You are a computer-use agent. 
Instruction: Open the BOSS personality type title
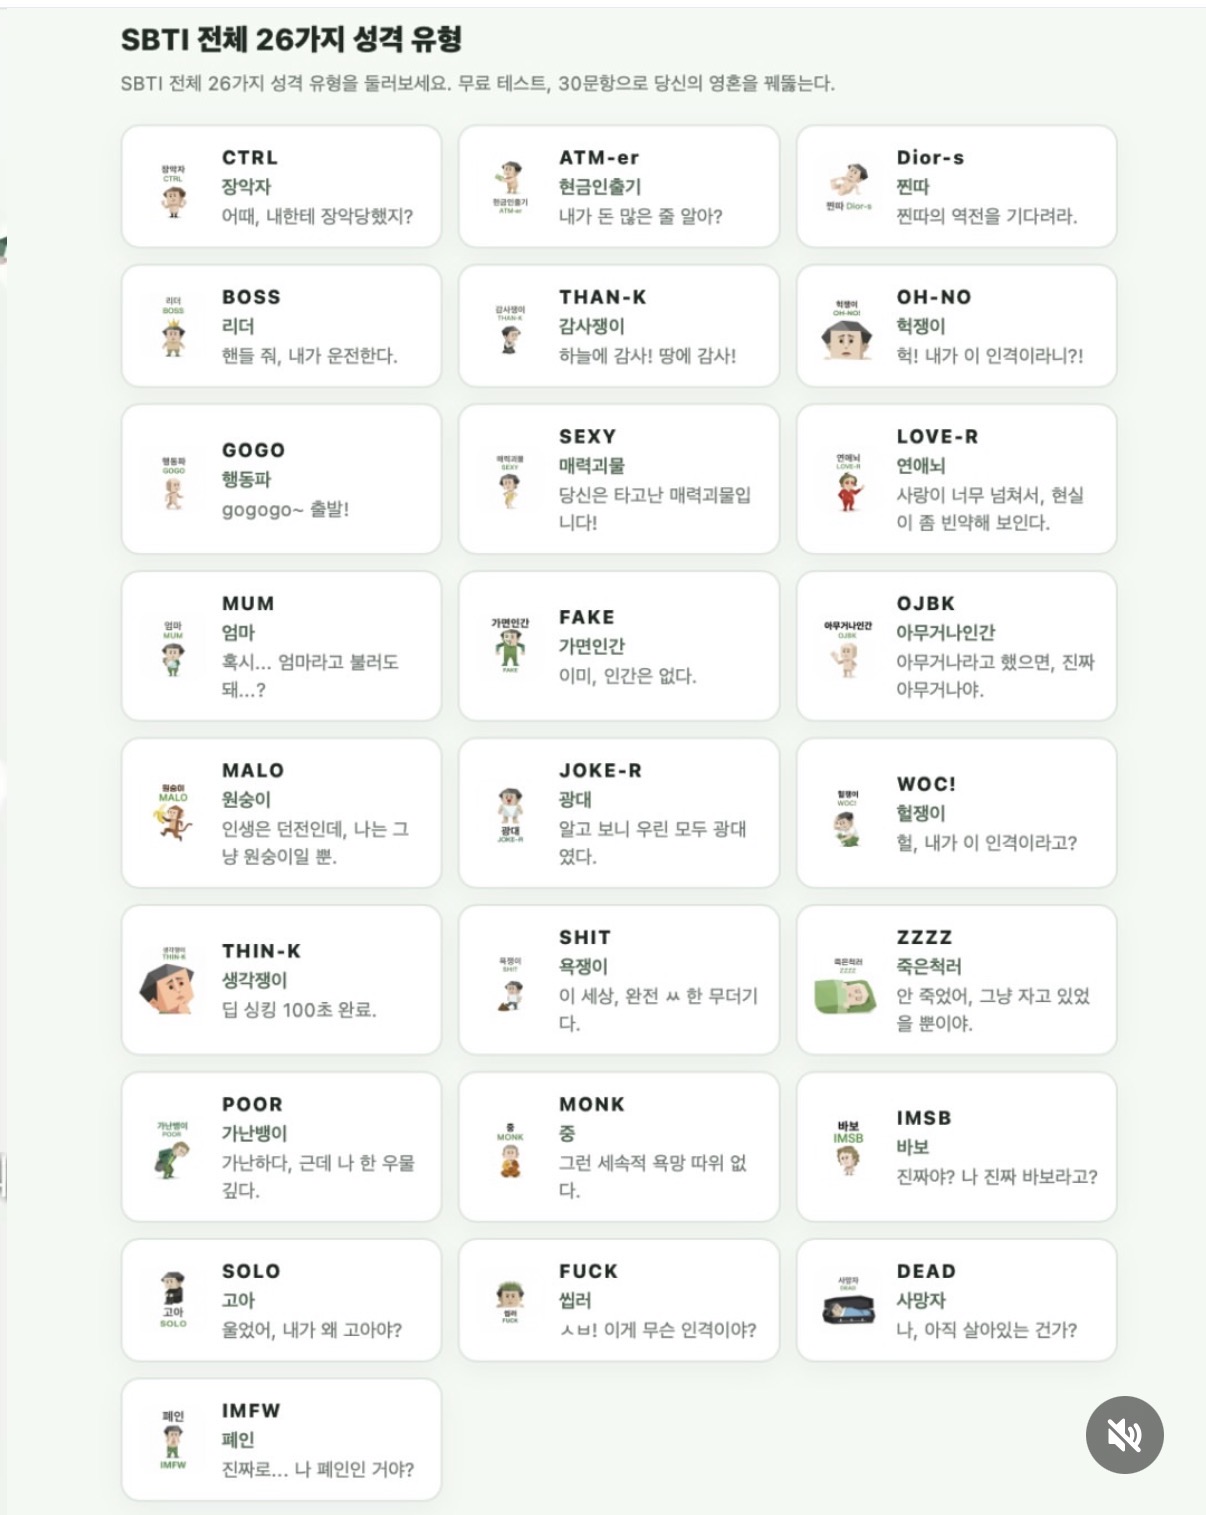click(251, 297)
